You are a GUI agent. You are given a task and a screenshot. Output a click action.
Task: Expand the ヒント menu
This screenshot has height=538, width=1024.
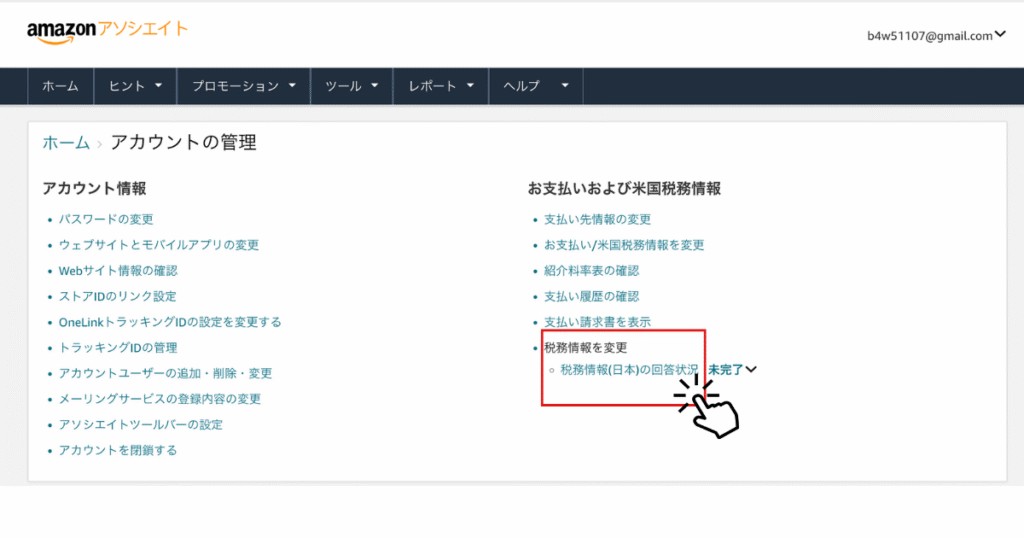point(135,87)
